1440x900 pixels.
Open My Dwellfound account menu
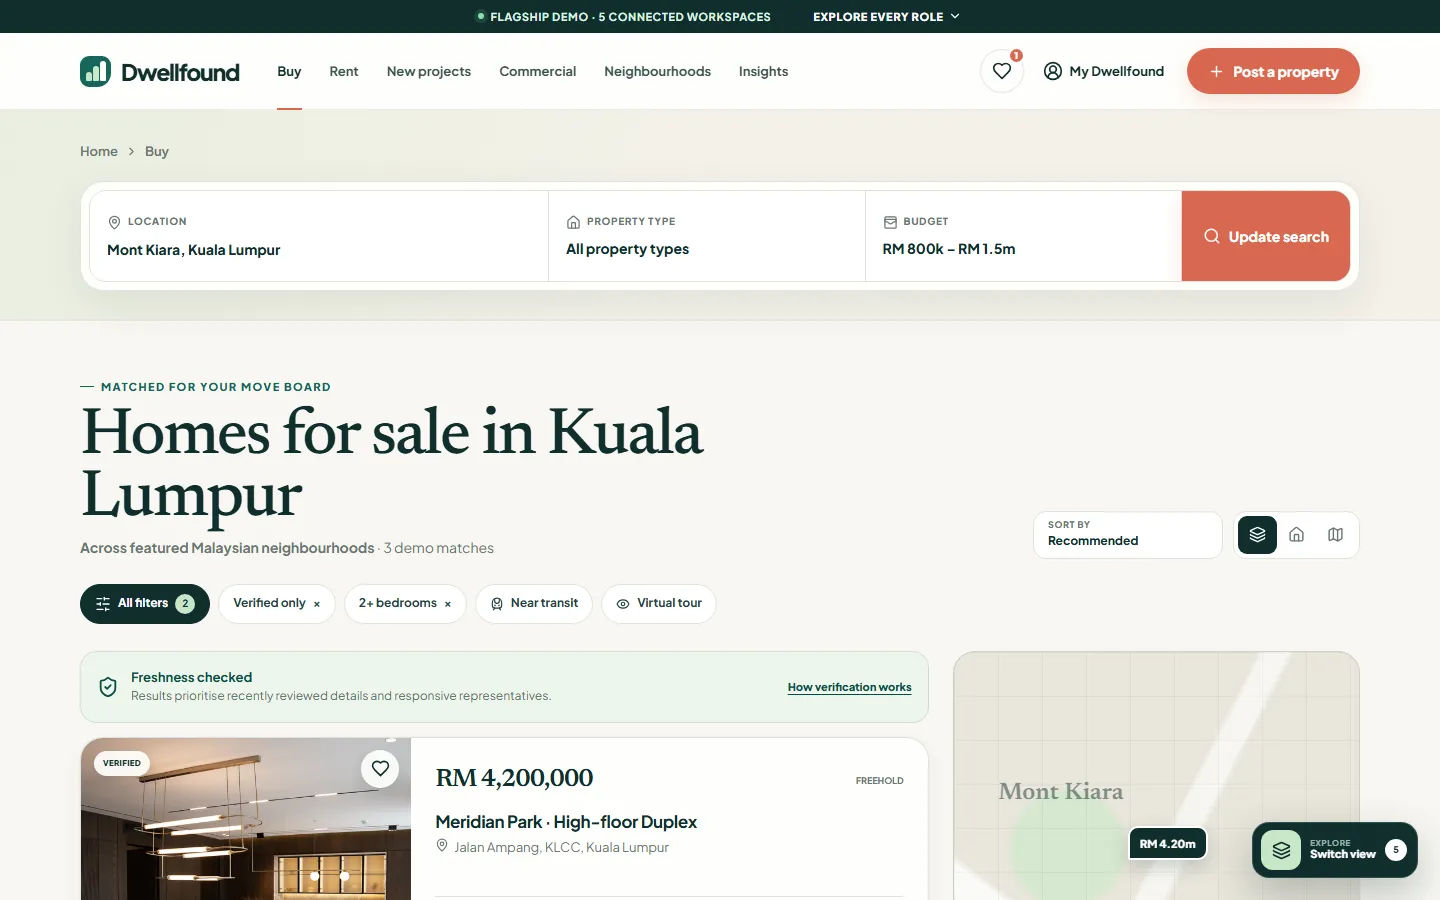click(x=1104, y=71)
